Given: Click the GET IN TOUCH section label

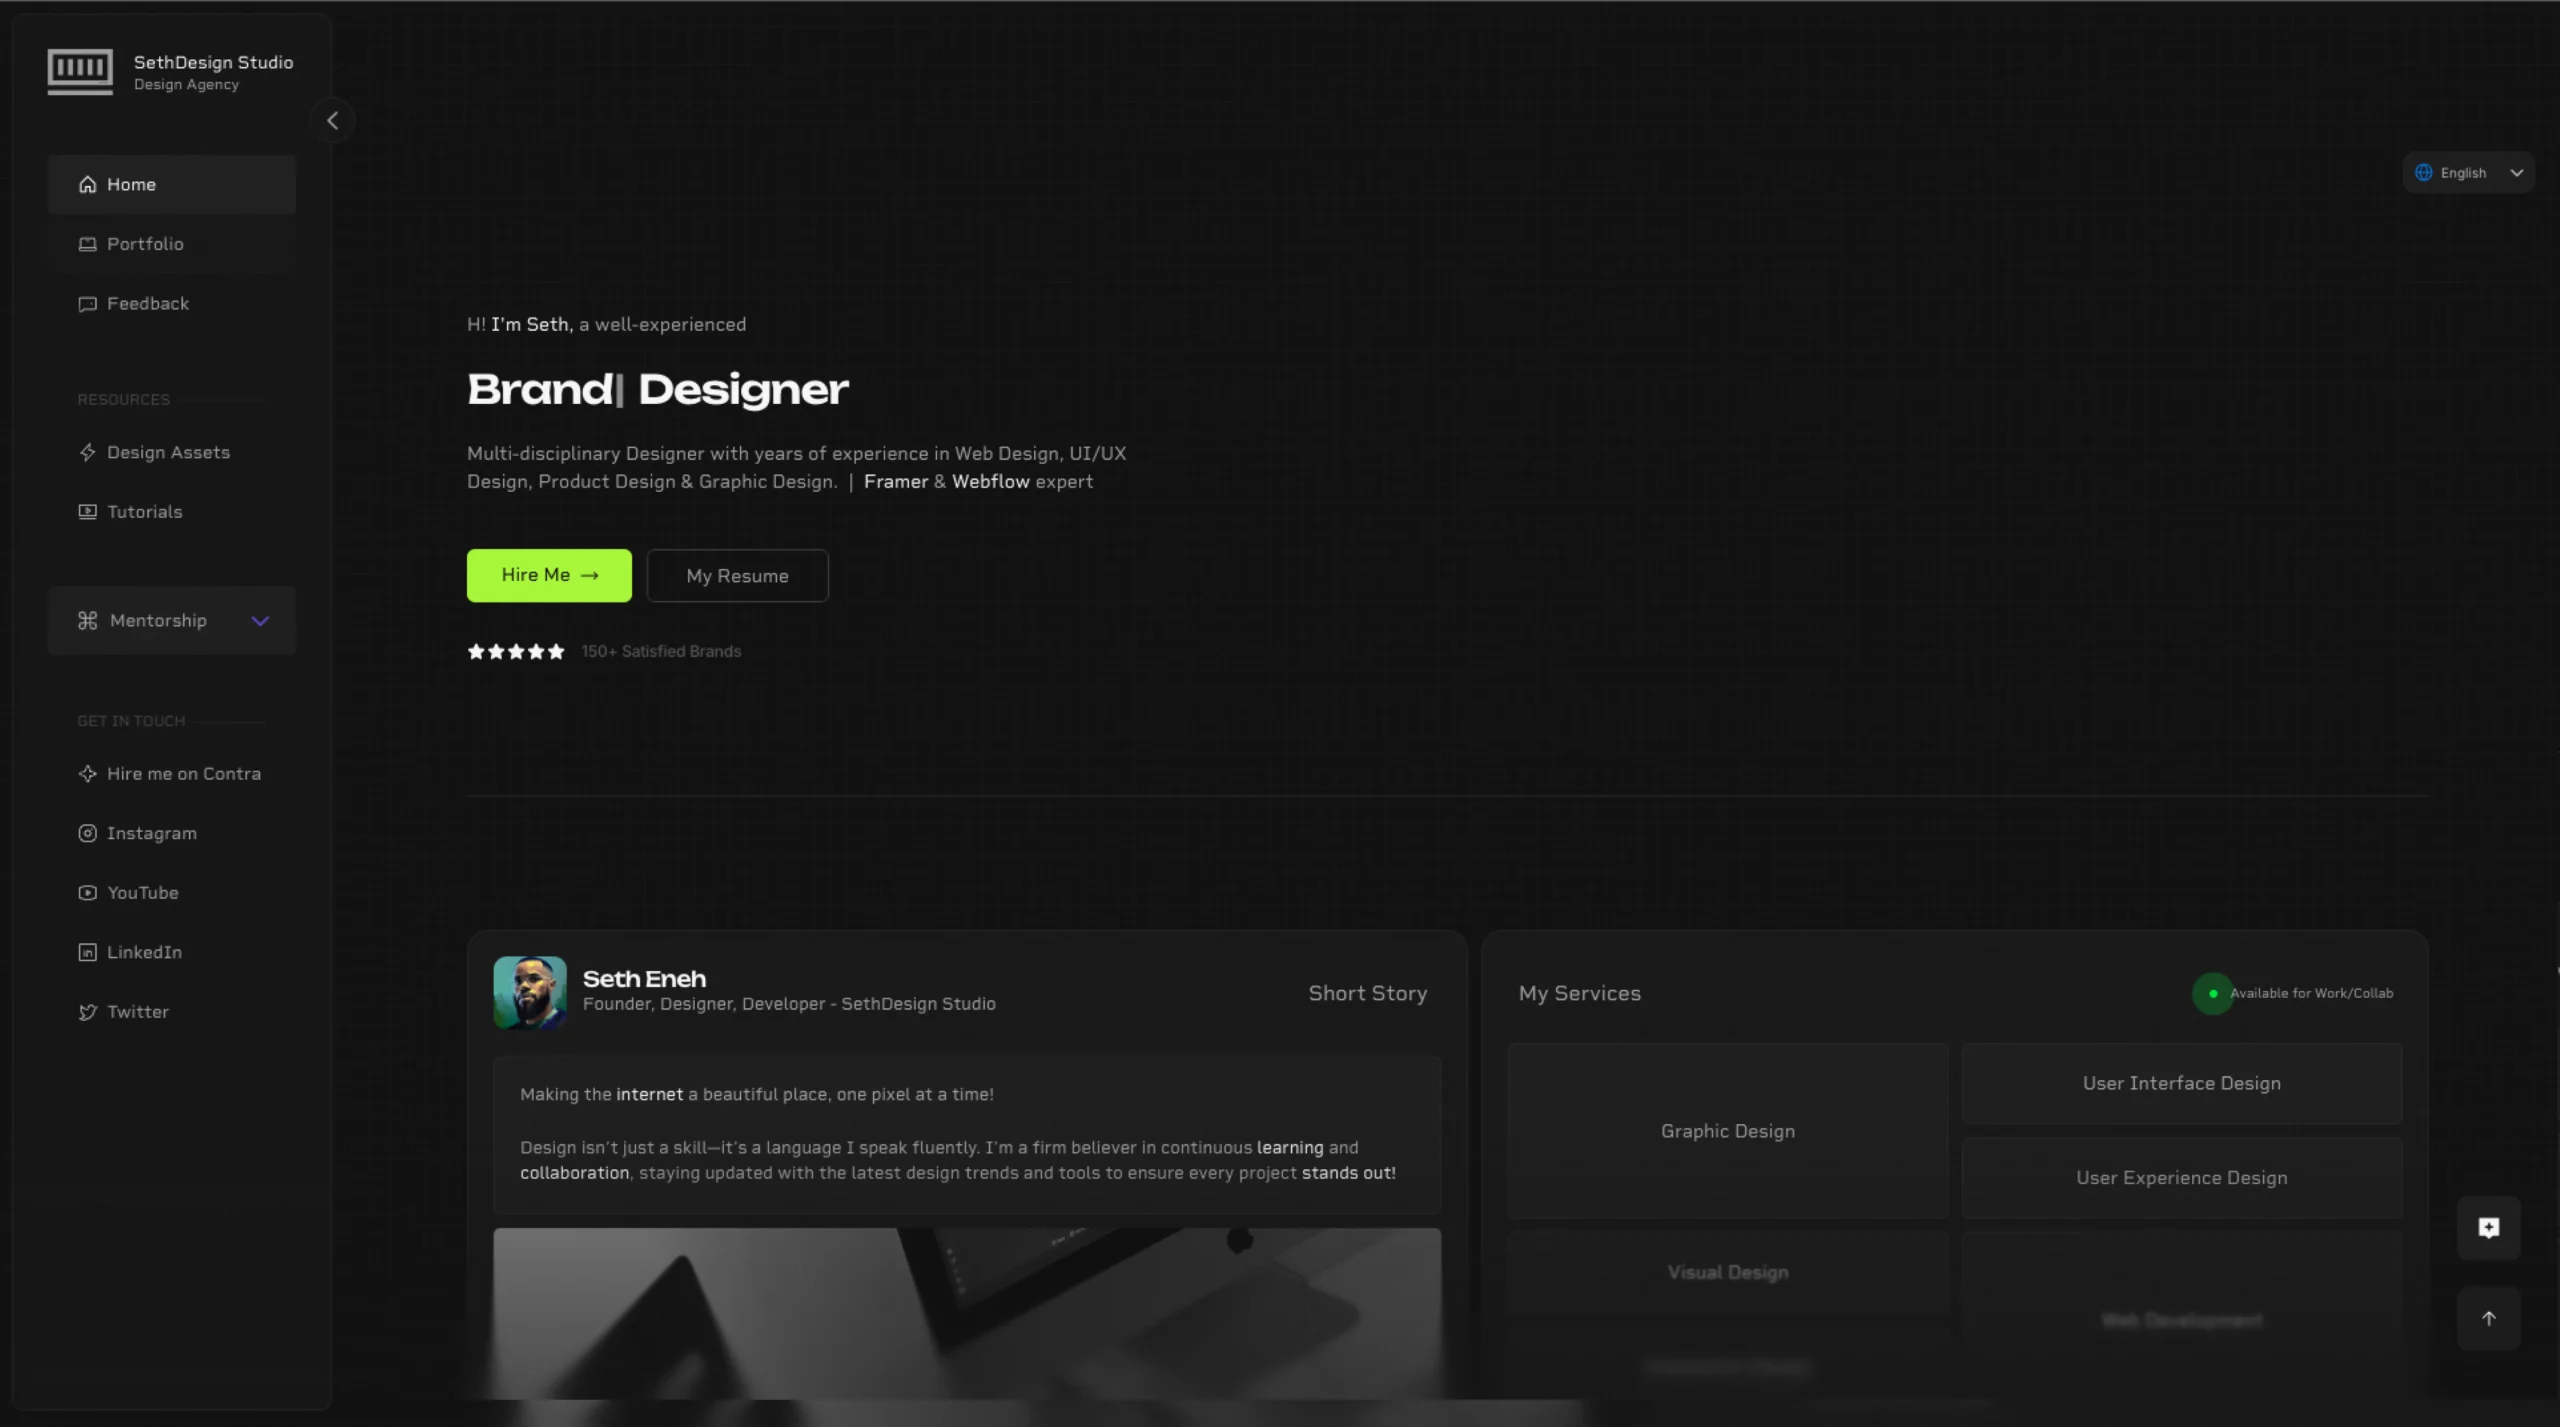Looking at the screenshot, I should [x=132, y=722].
